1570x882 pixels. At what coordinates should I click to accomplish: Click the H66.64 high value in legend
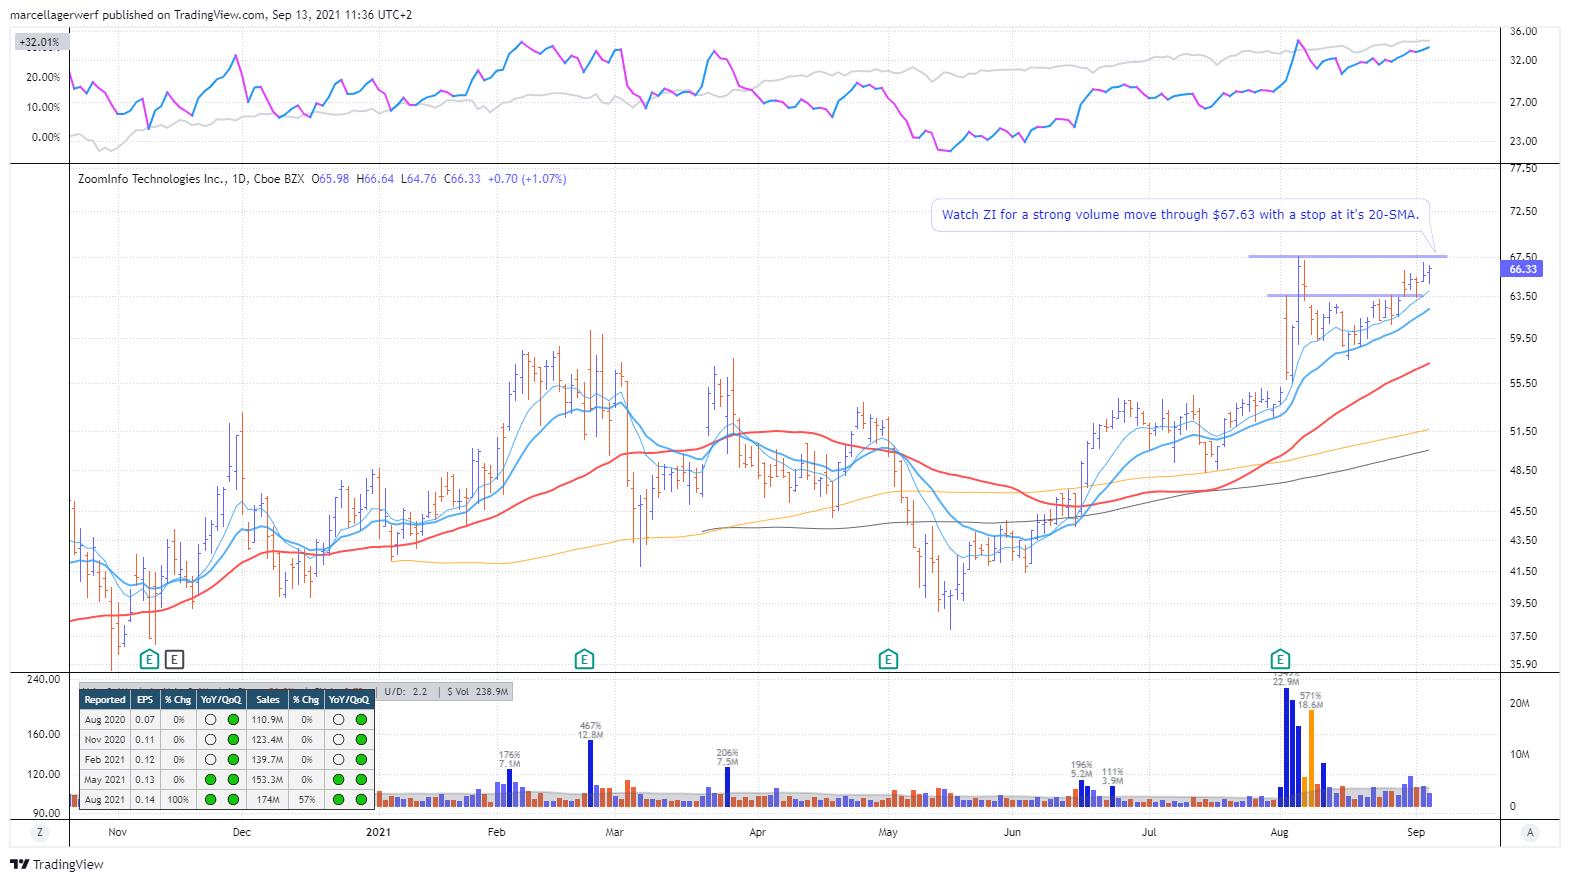coord(375,179)
